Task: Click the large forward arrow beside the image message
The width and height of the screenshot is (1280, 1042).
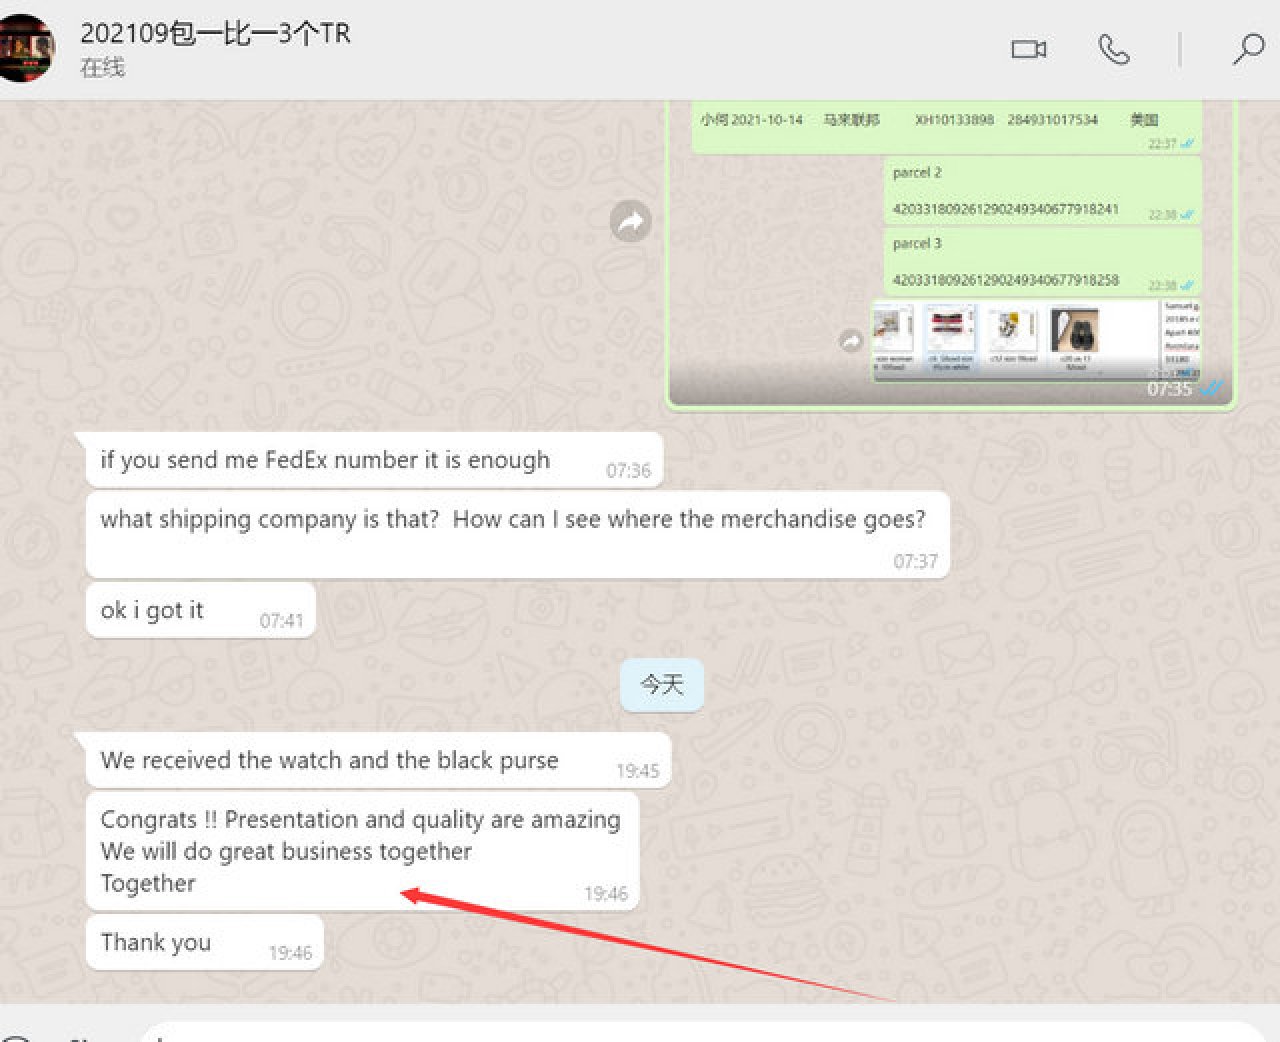Action: [630, 221]
